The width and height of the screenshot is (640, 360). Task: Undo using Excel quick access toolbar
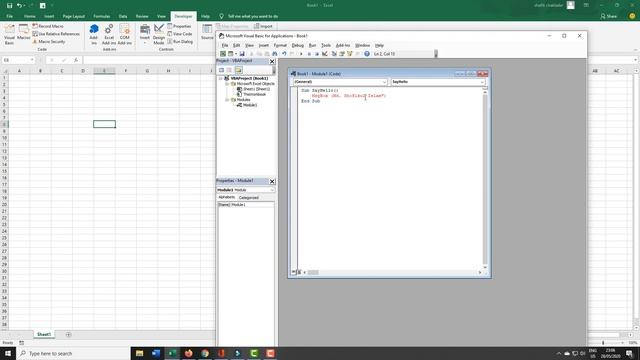[19, 5]
